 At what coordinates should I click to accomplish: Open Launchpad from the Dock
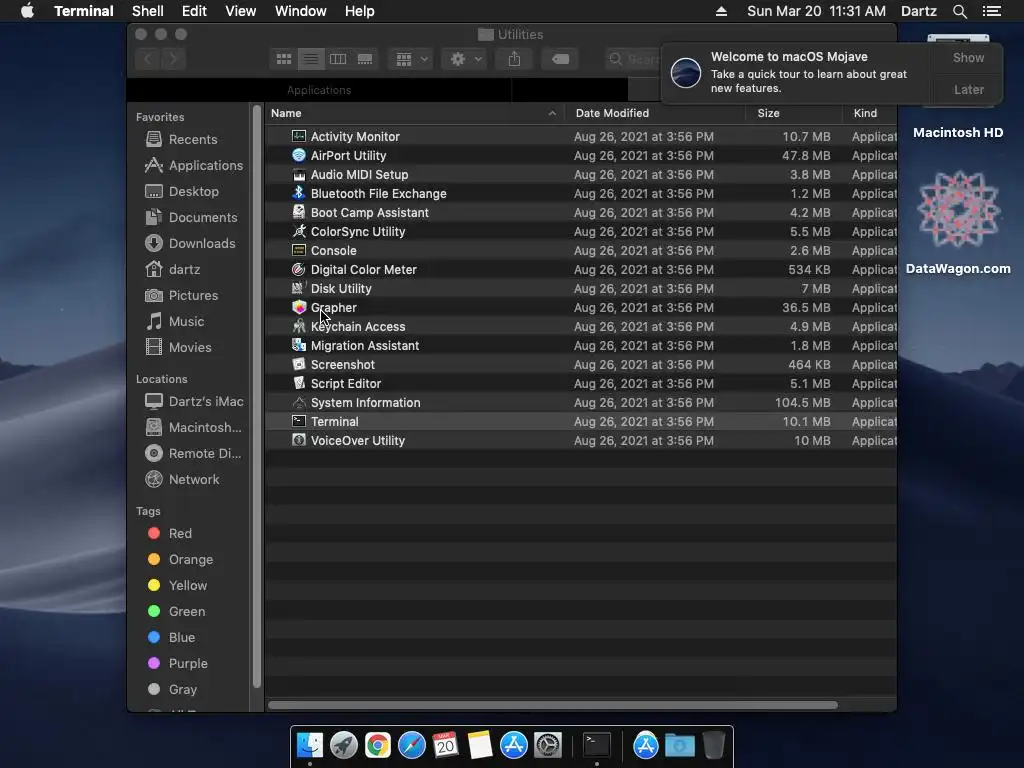344,745
